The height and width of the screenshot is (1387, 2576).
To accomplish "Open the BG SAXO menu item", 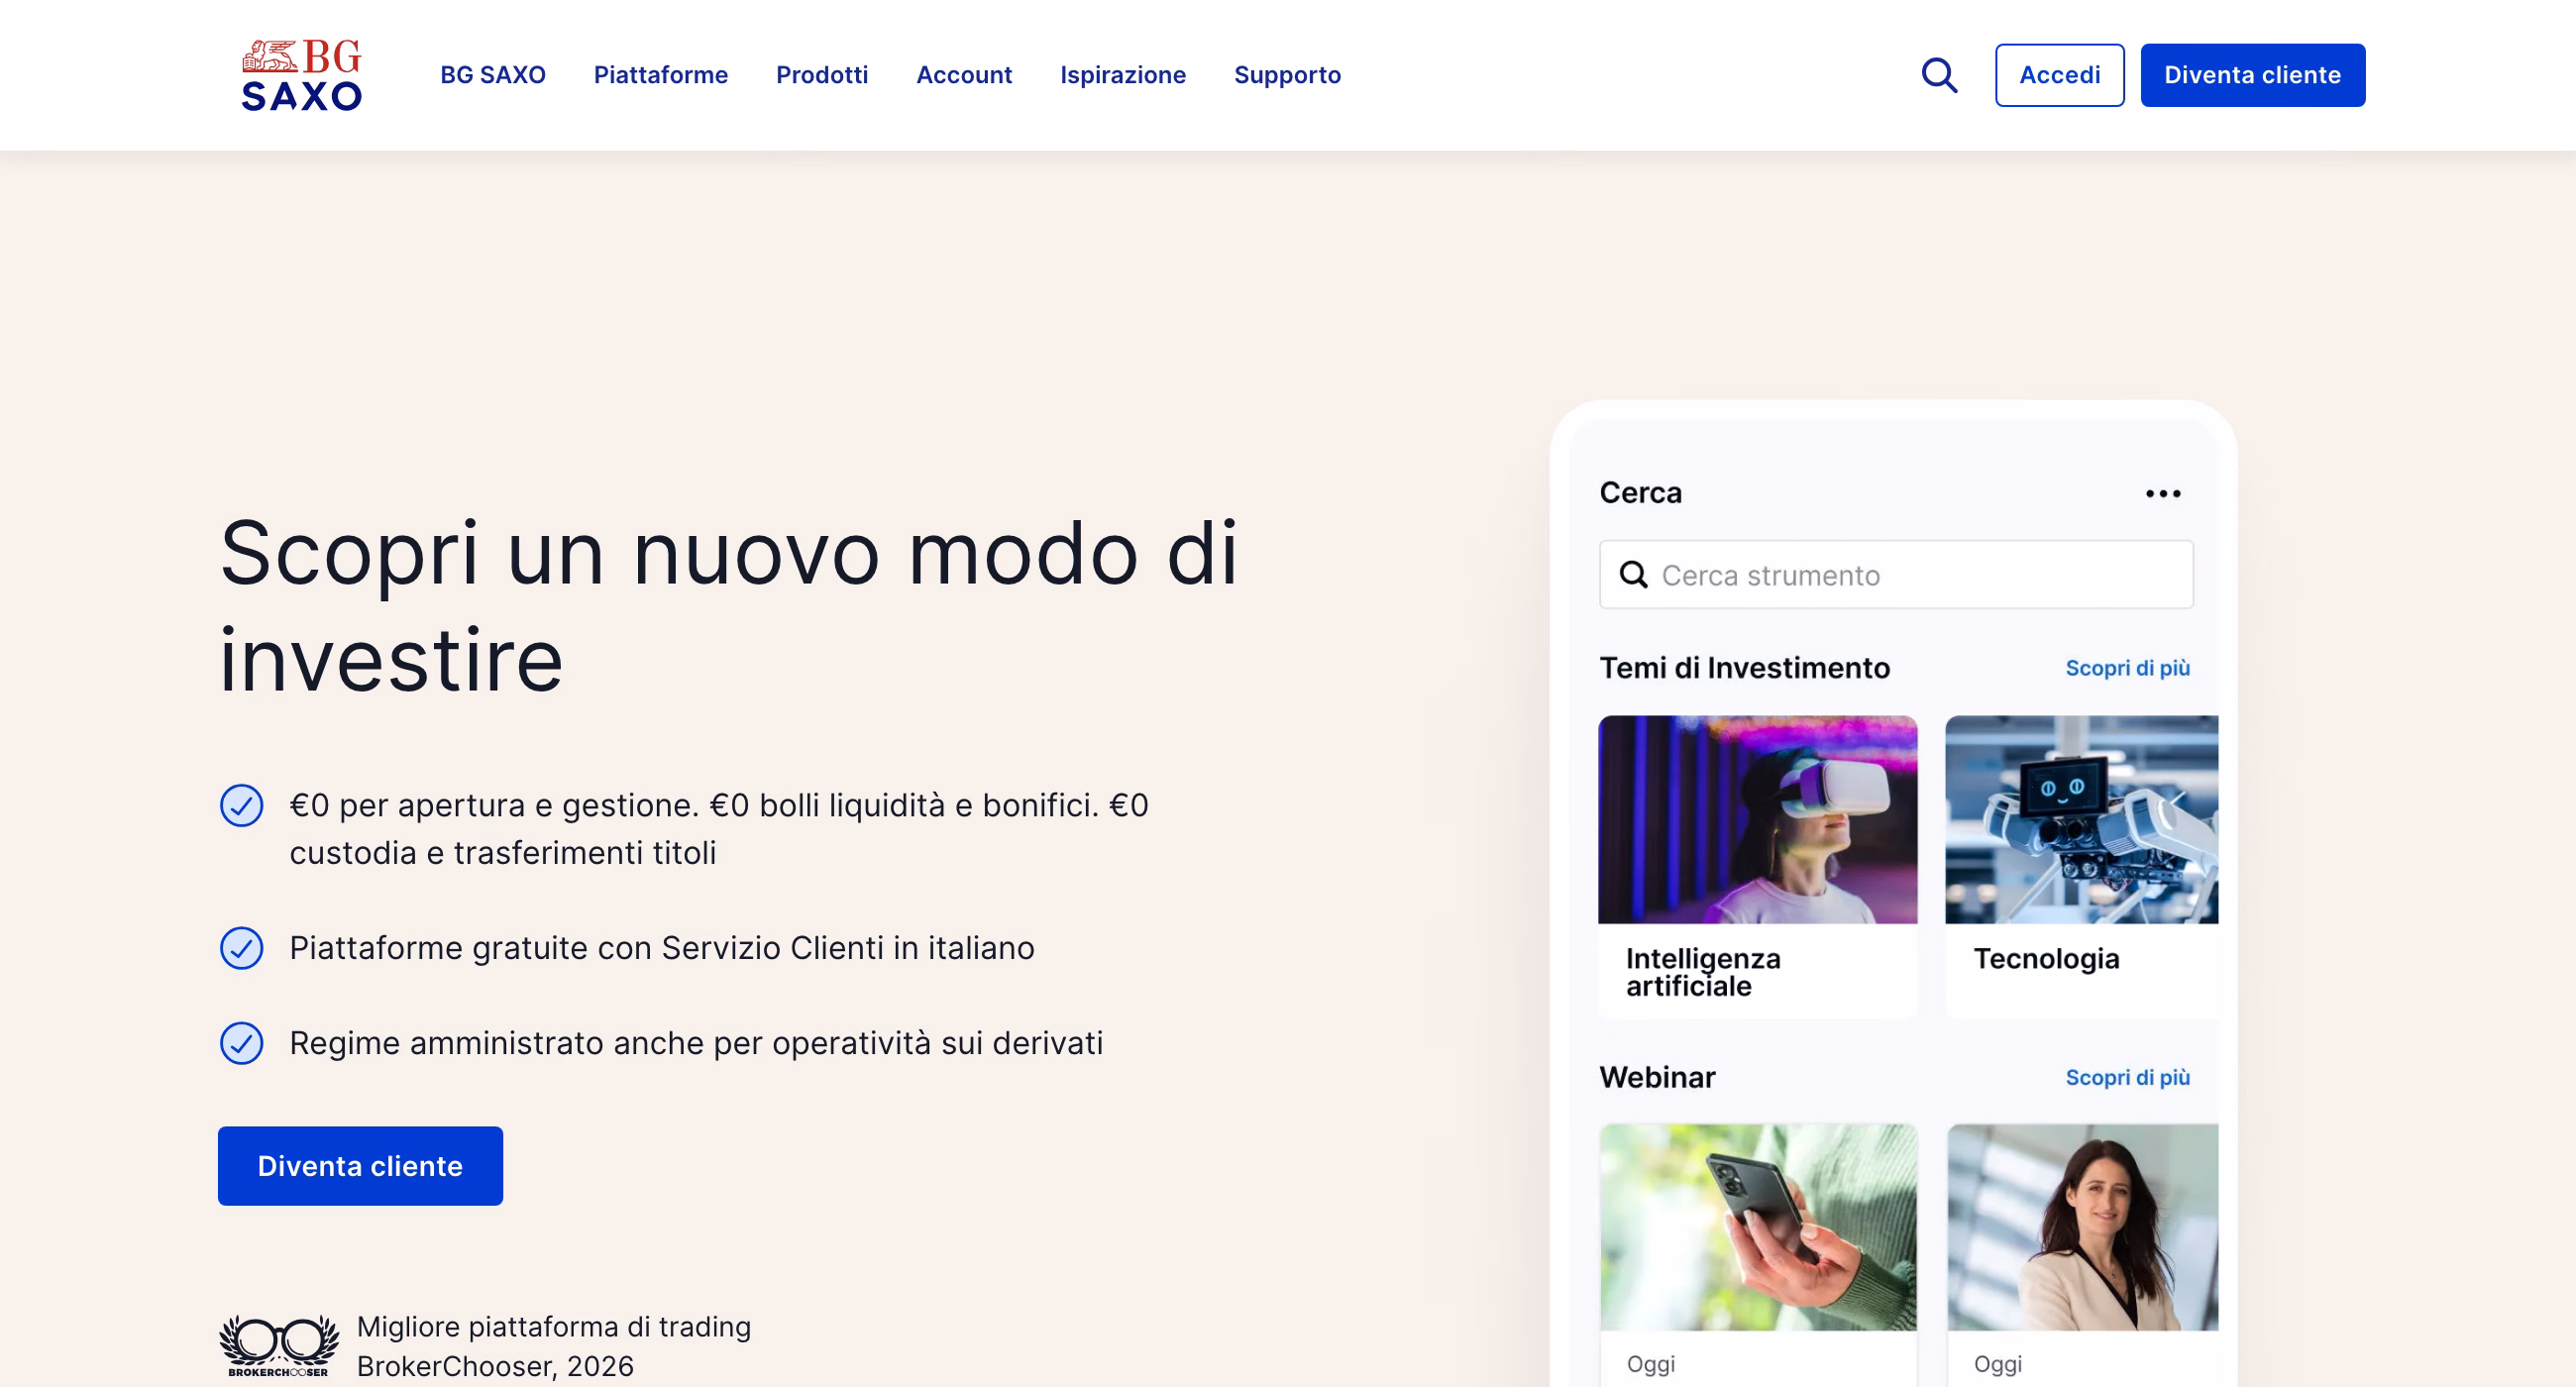I will point(493,75).
